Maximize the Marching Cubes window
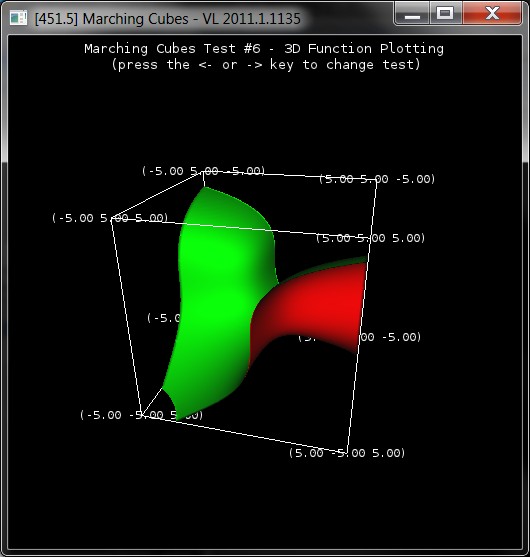530x557 pixels. click(x=445, y=13)
